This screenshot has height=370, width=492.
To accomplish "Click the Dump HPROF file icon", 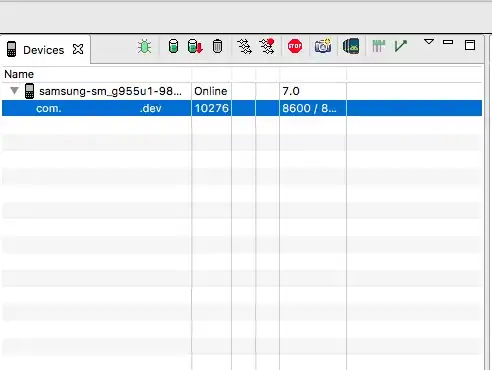I will pos(195,46).
